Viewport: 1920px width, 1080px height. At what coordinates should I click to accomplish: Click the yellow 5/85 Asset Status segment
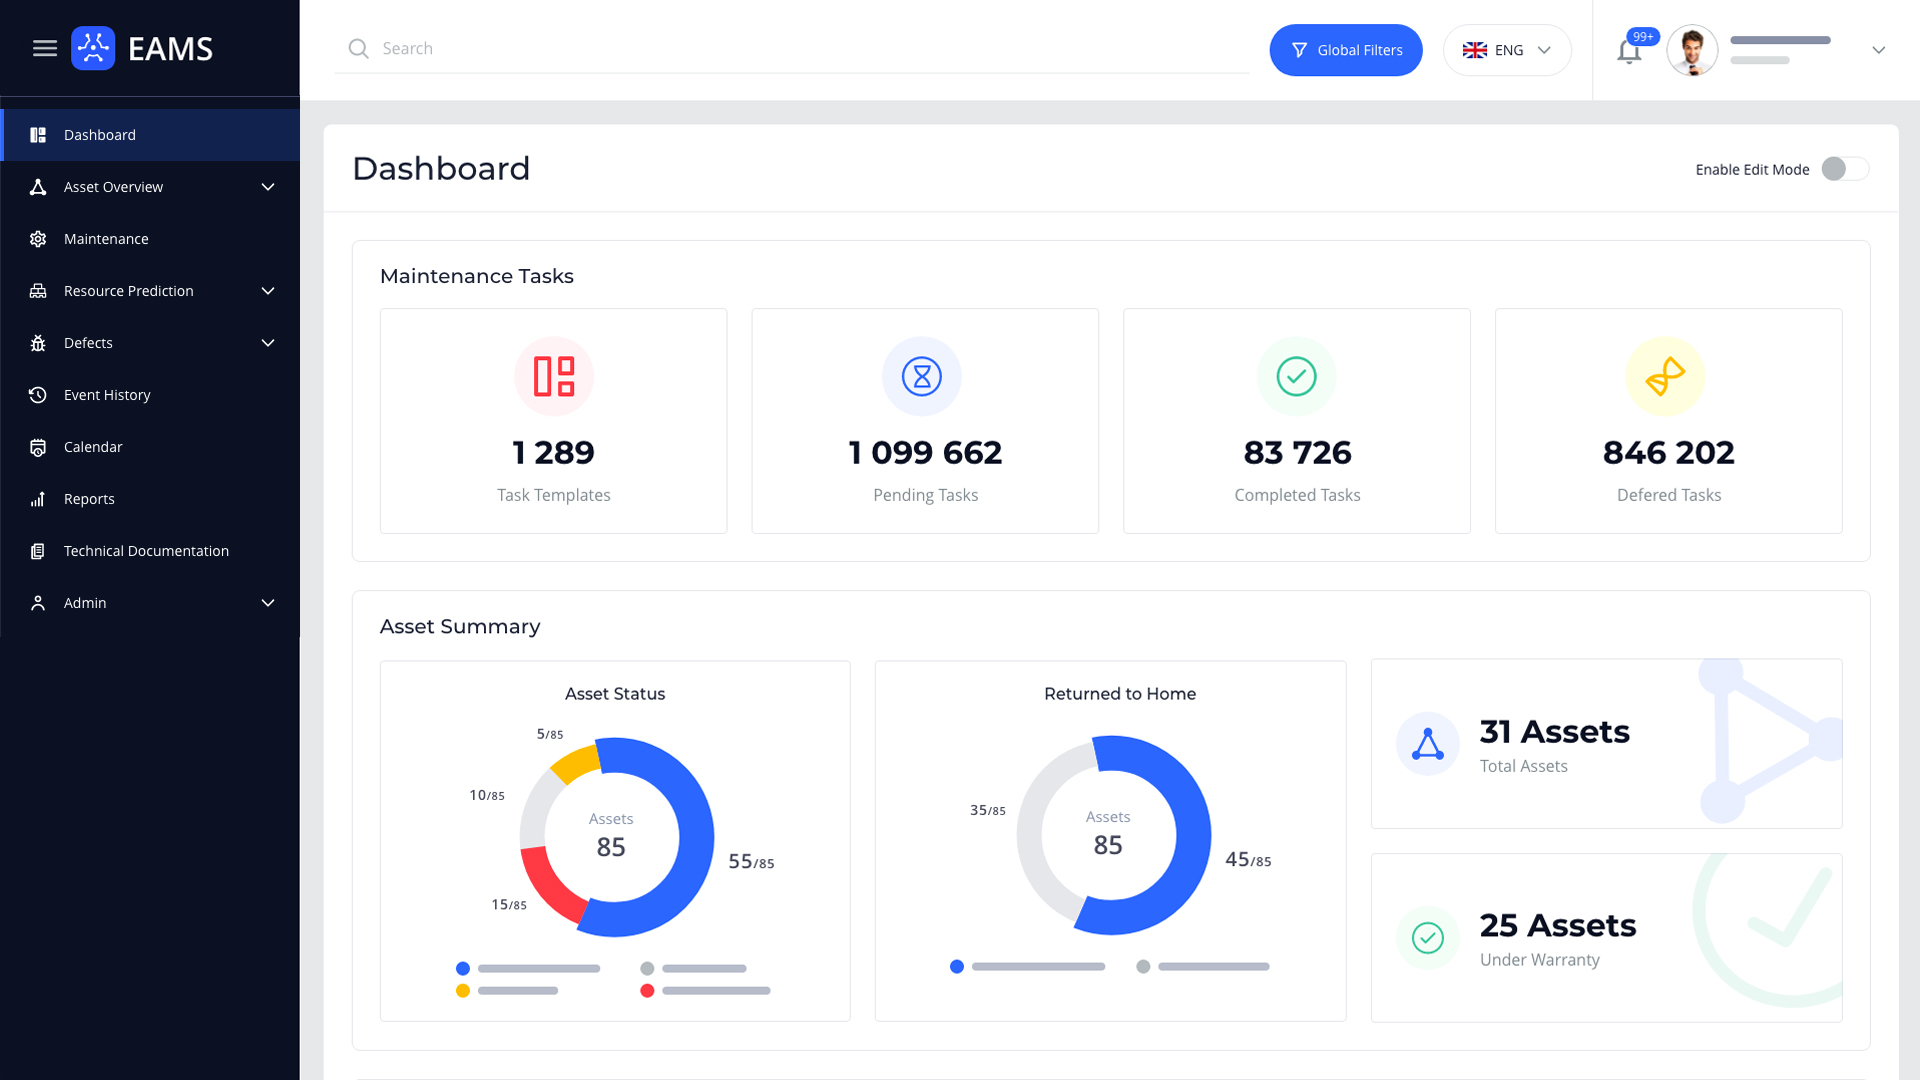click(577, 762)
